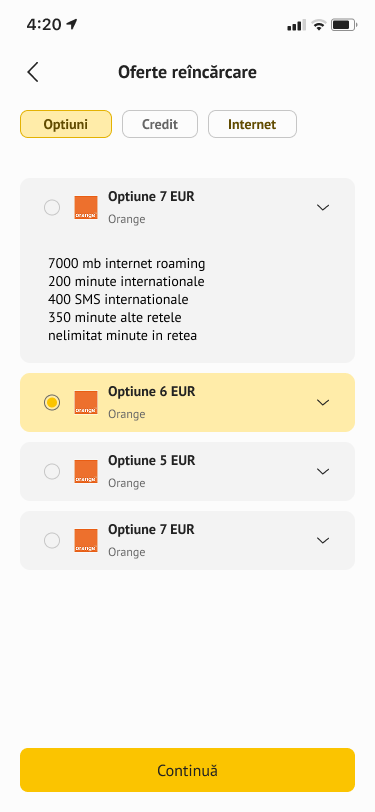Select radio button for bottom Optiune 7 EUR
375x812 pixels.
[52, 541]
